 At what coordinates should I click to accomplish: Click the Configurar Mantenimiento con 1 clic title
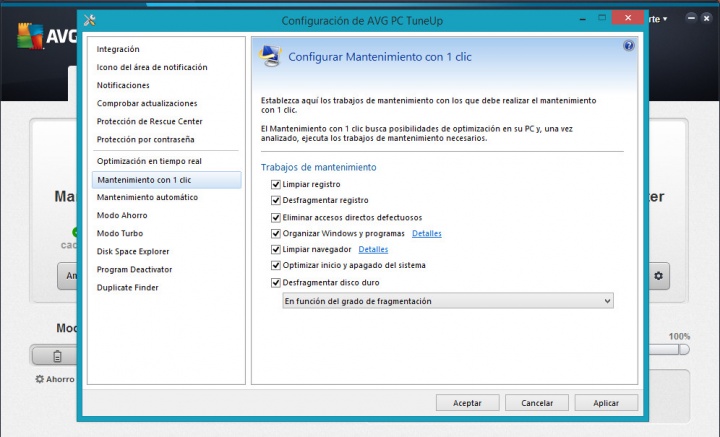tap(380, 57)
